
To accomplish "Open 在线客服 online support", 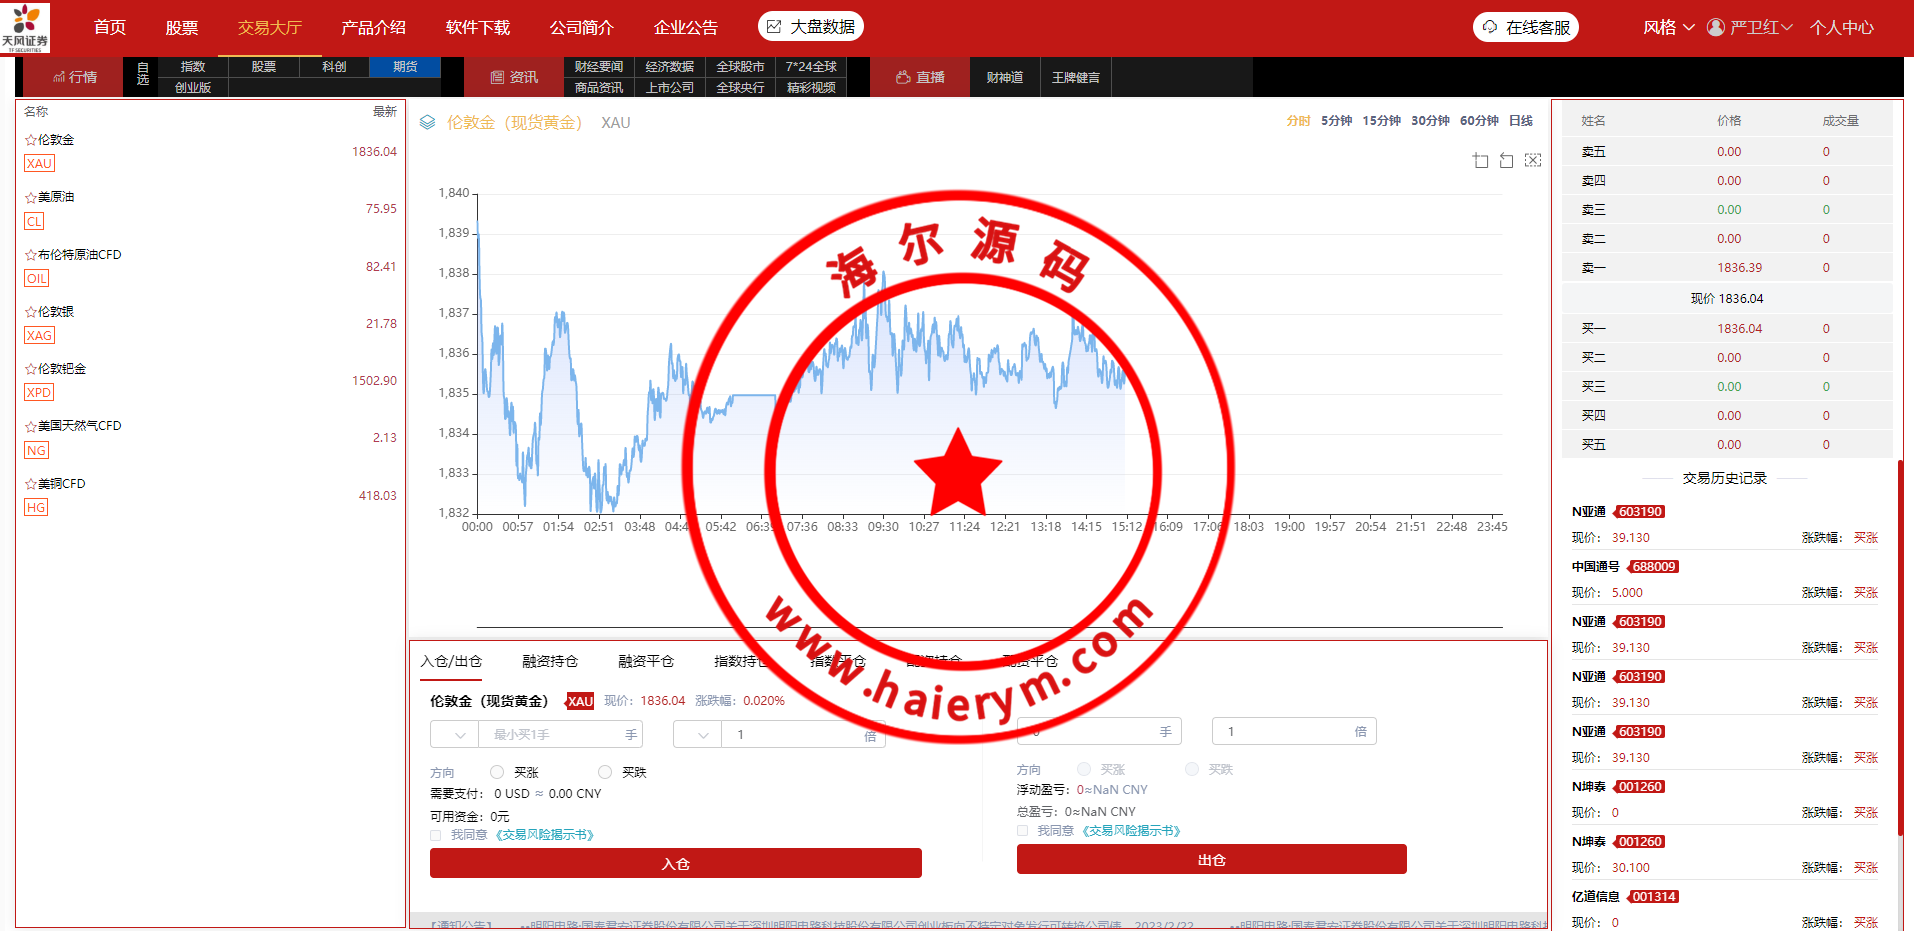I will click(1525, 27).
